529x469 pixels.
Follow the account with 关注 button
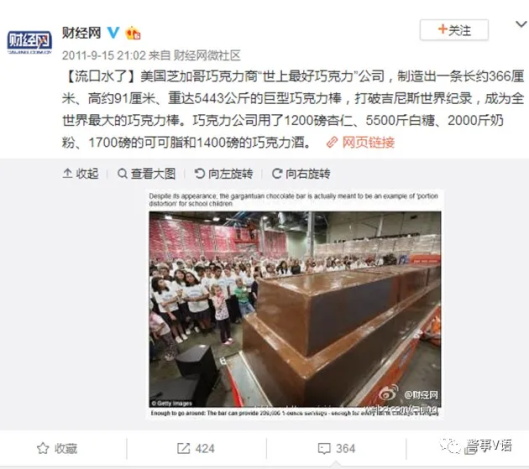(454, 30)
